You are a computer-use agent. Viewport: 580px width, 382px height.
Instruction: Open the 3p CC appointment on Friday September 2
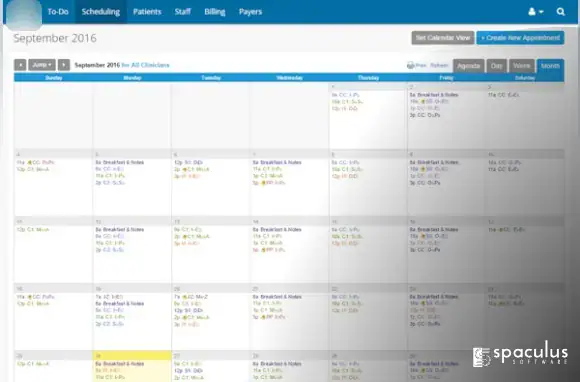(x=425, y=115)
